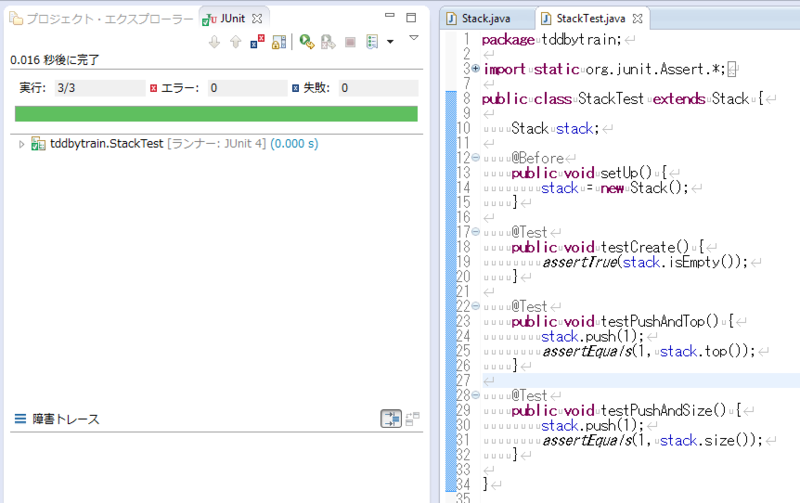Click the 実行 count field showing 3/3
800x503 pixels.
[x=99, y=88]
